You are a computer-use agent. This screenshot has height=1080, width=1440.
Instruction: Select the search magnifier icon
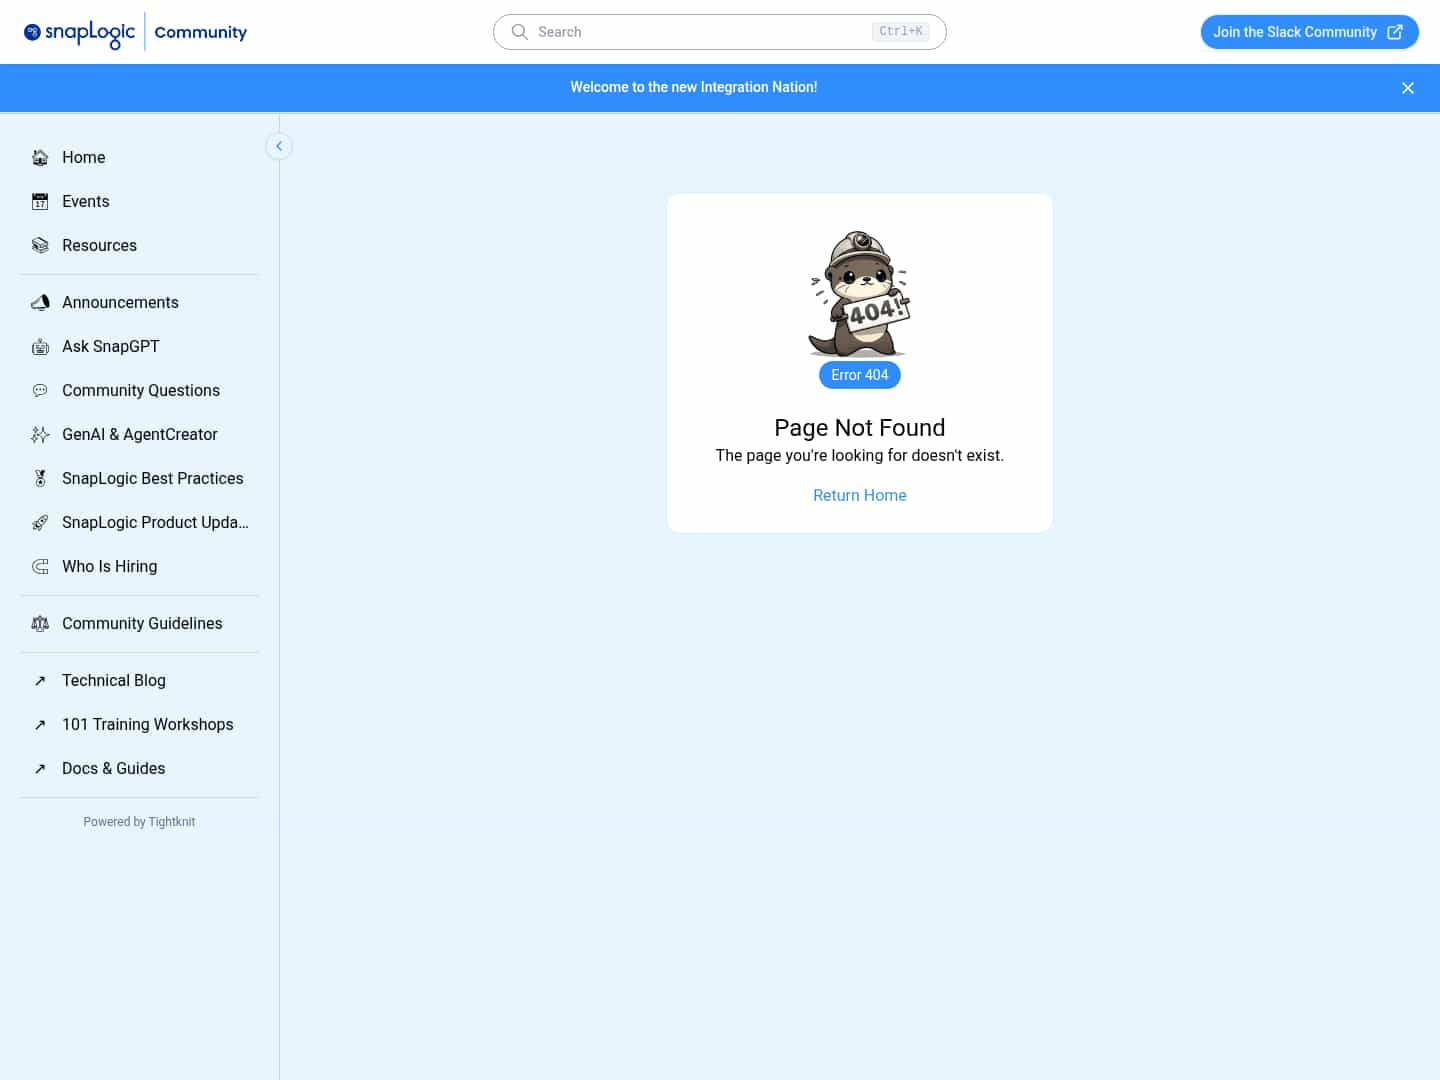pos(519,31)
